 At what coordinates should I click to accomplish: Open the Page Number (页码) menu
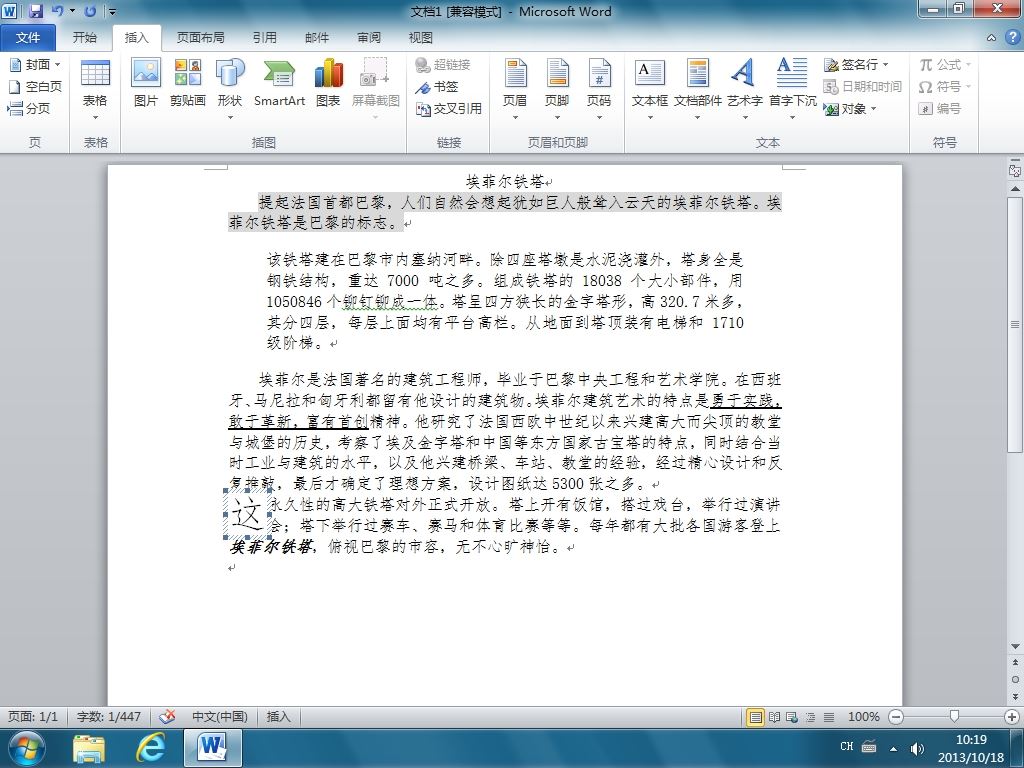(599, 90)
